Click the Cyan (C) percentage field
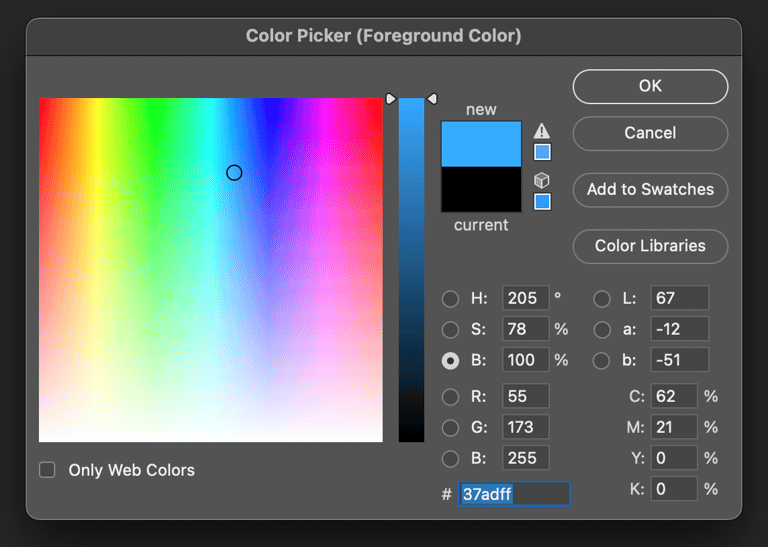Screen dimensions: 768x547 (674, 396)
